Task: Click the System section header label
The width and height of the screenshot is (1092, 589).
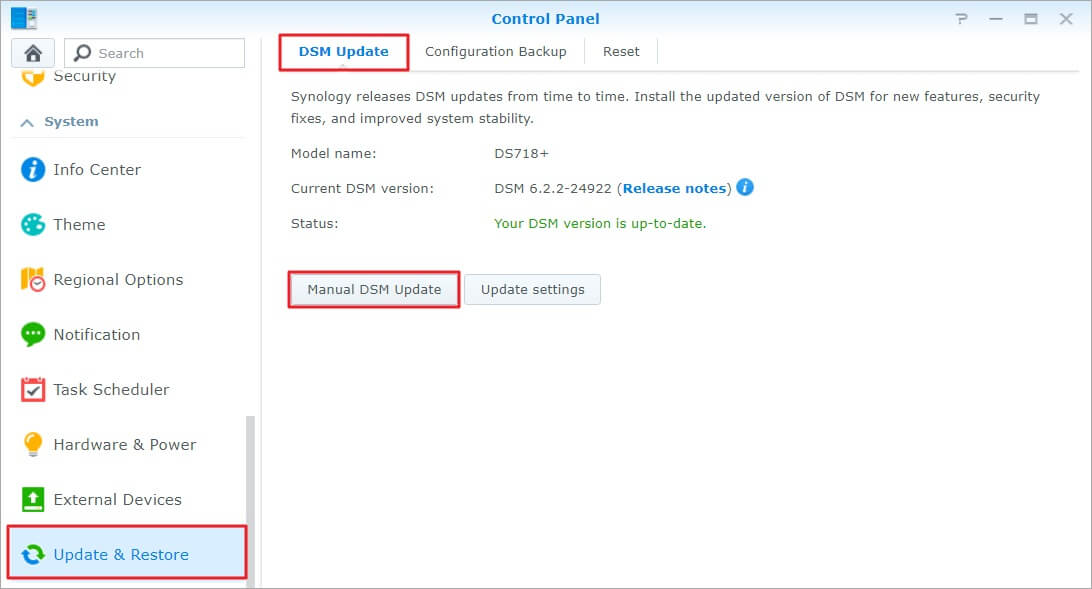Action: tap(71, 122)
